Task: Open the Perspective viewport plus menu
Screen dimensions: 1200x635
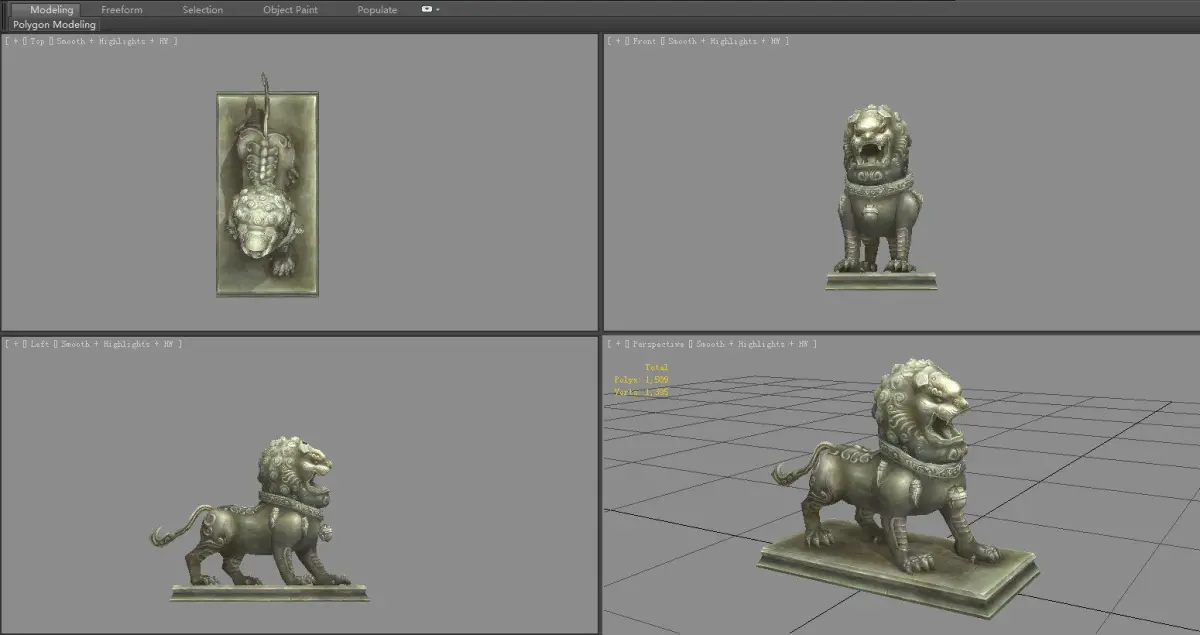Action: tap(620, 344)
